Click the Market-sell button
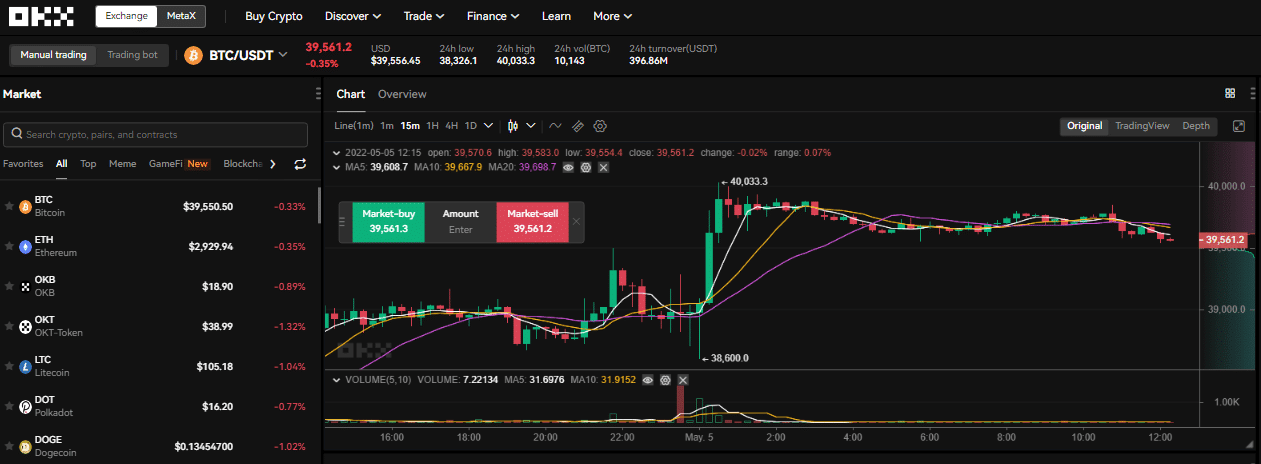The width and height of the screenshot is (1261, 464). (x=532, y=221)
